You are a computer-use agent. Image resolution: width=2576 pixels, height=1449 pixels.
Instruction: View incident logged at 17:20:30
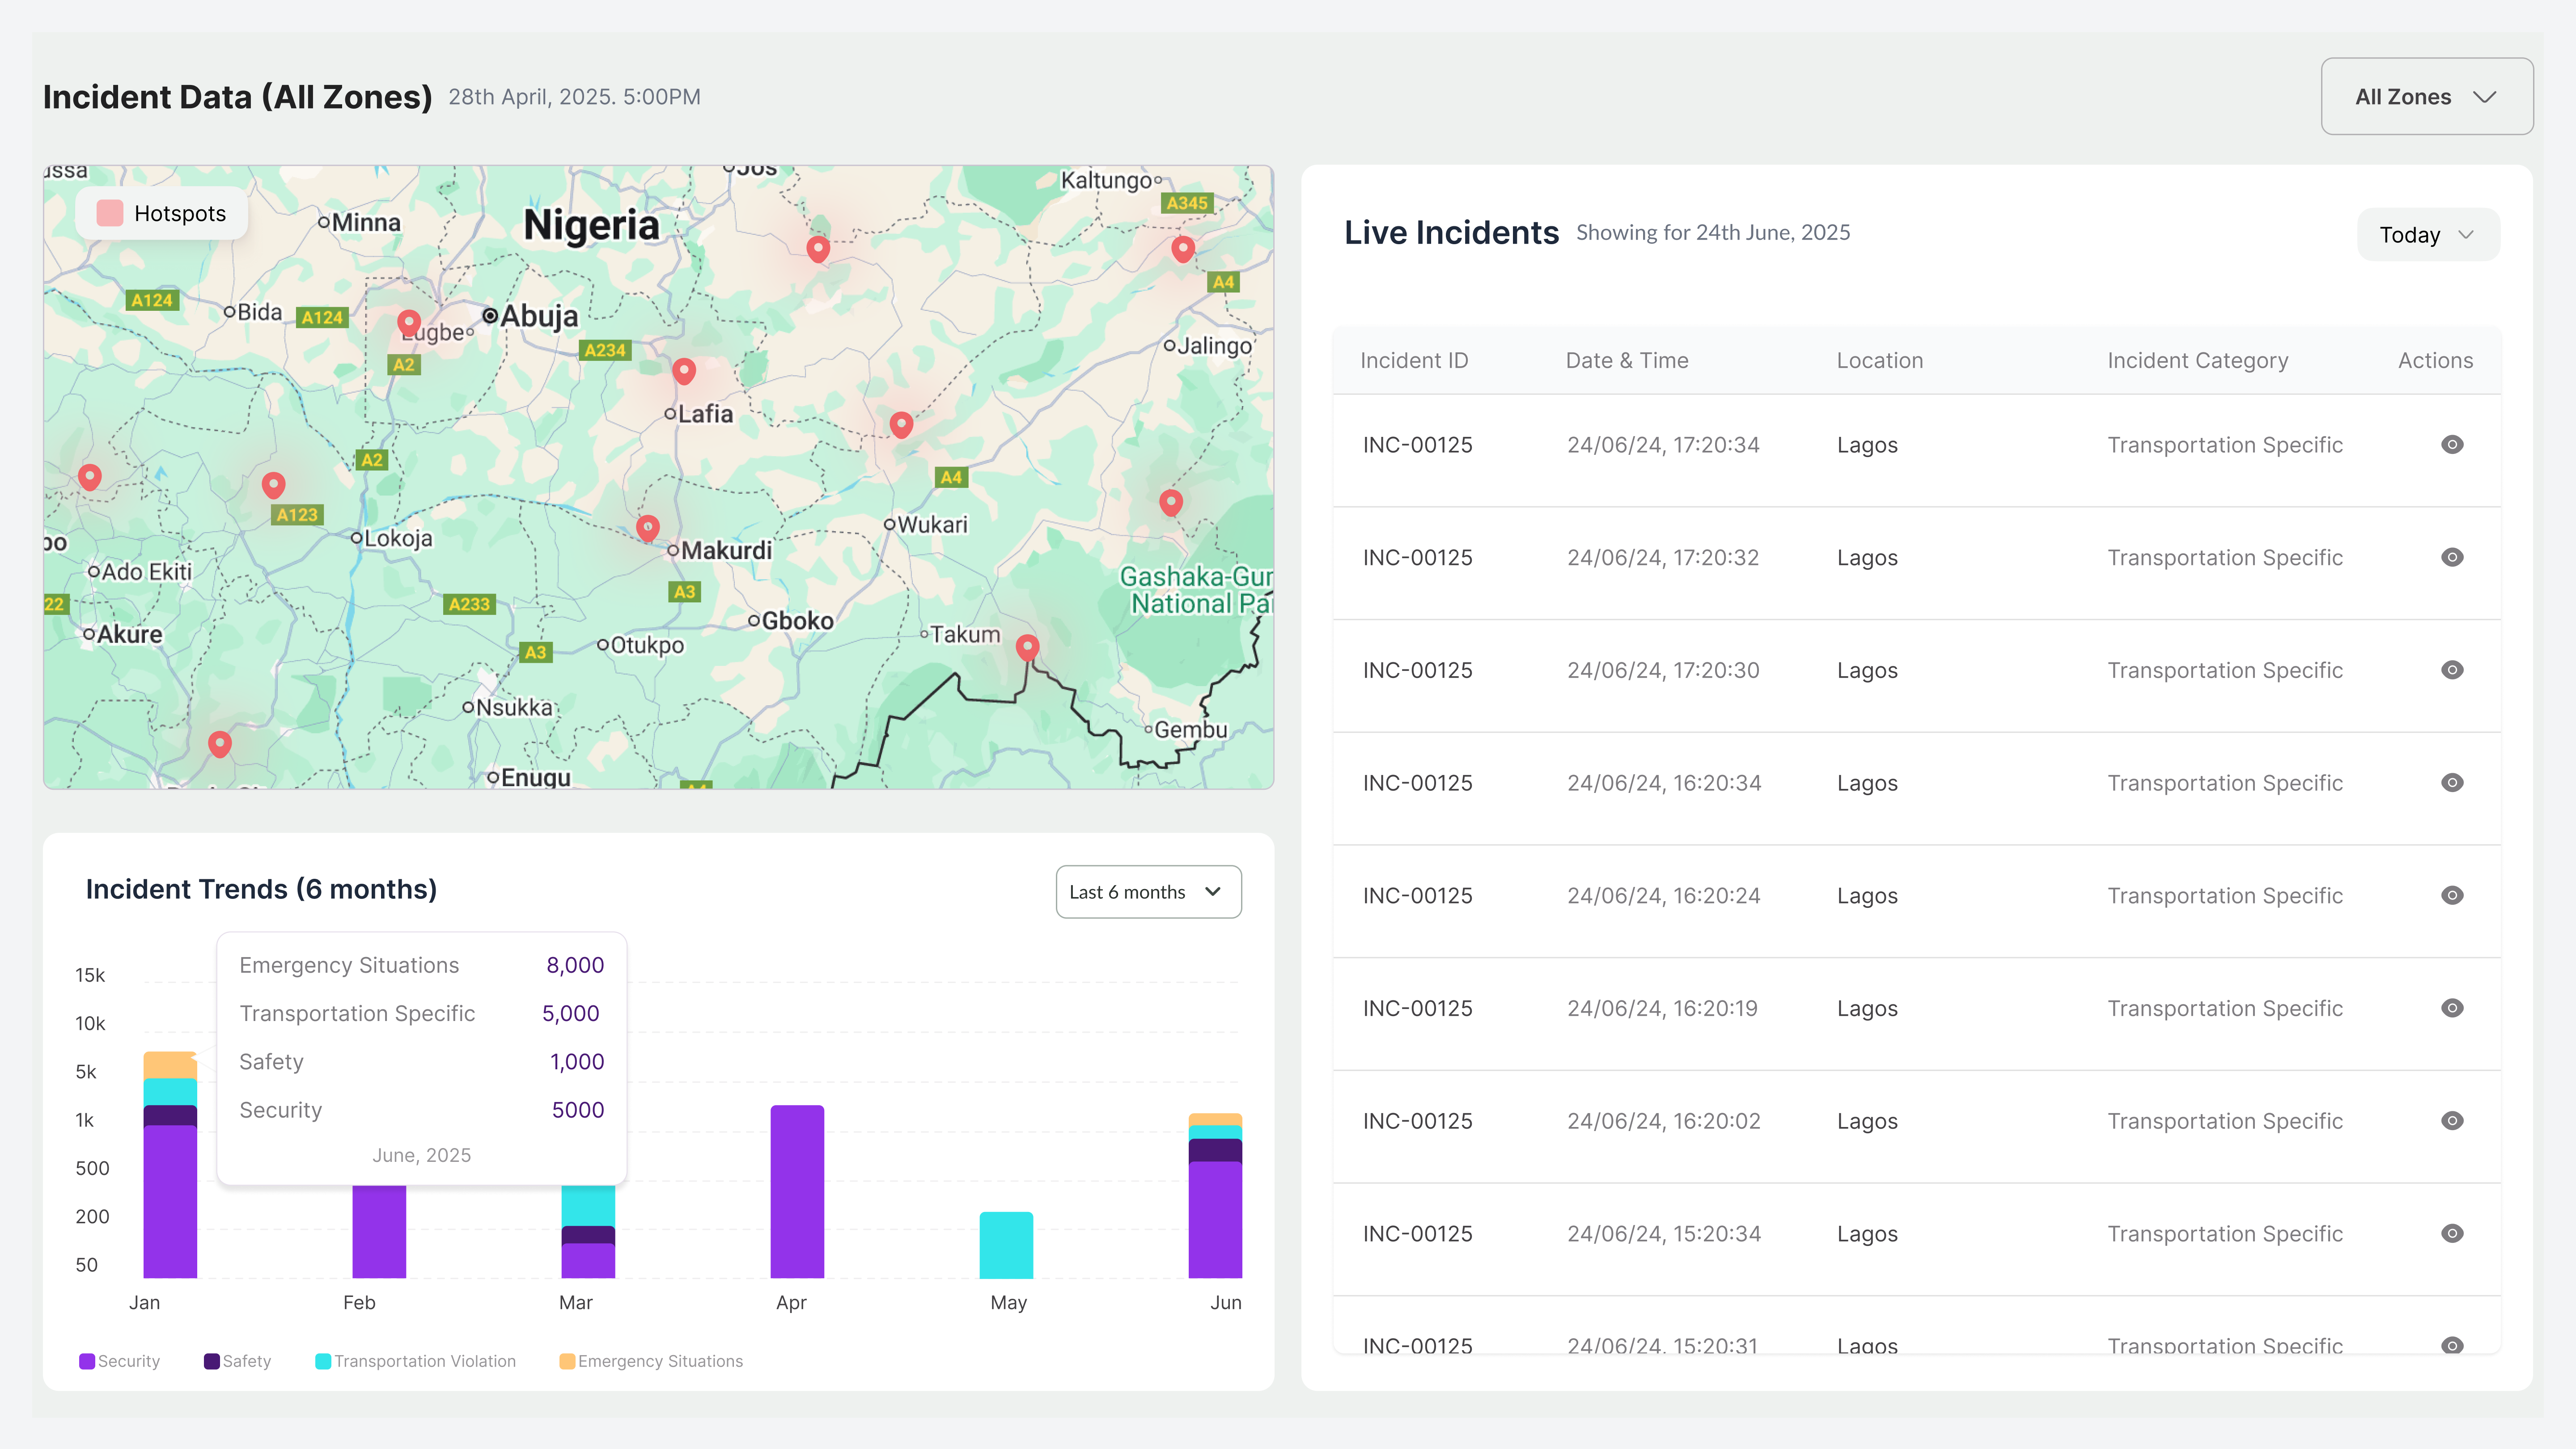tap(2452, 670)
